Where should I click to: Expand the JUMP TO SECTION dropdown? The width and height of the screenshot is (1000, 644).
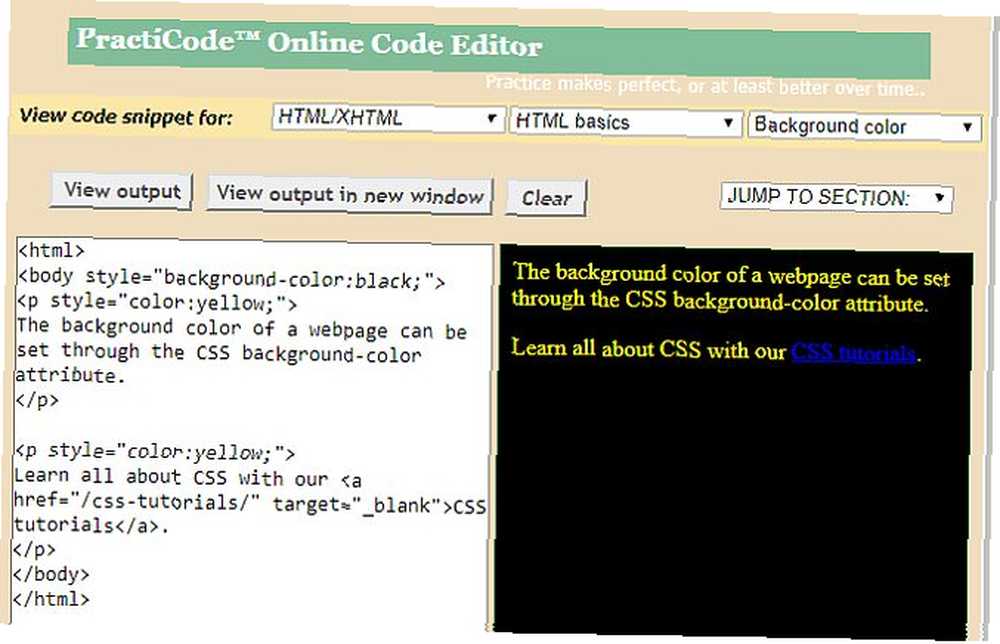[836, 197]
